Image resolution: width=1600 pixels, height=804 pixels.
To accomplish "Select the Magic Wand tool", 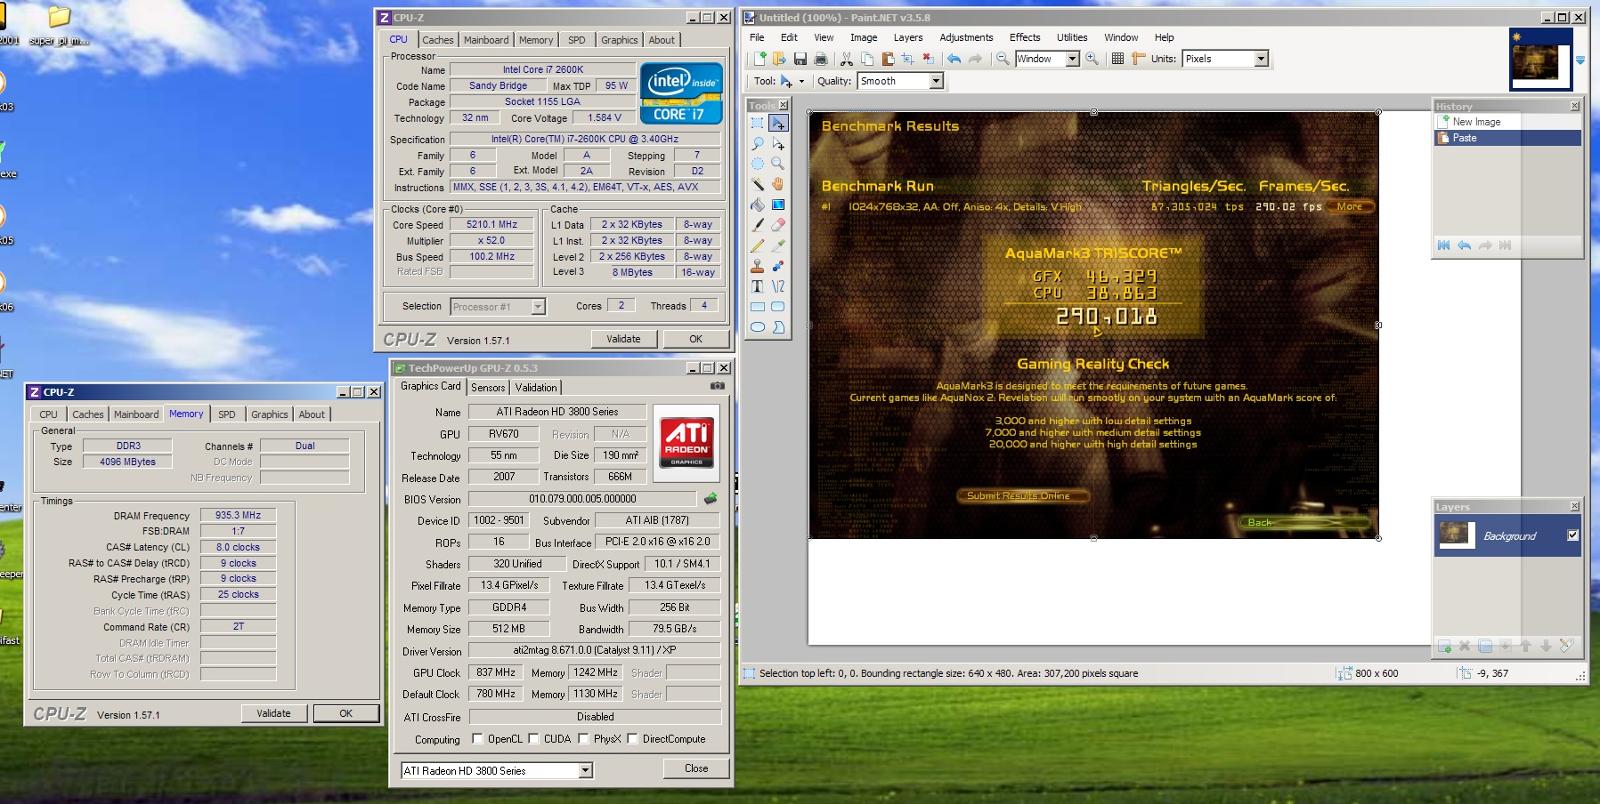I will pyautogui.click(x=758, y=185).
